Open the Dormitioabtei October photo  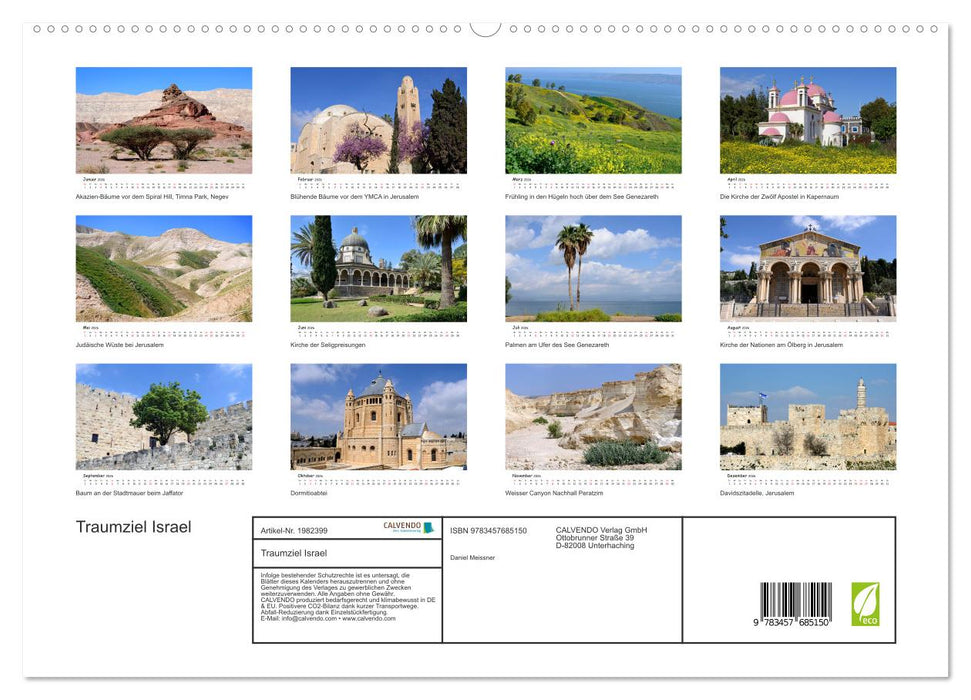(x=378, y=417)
